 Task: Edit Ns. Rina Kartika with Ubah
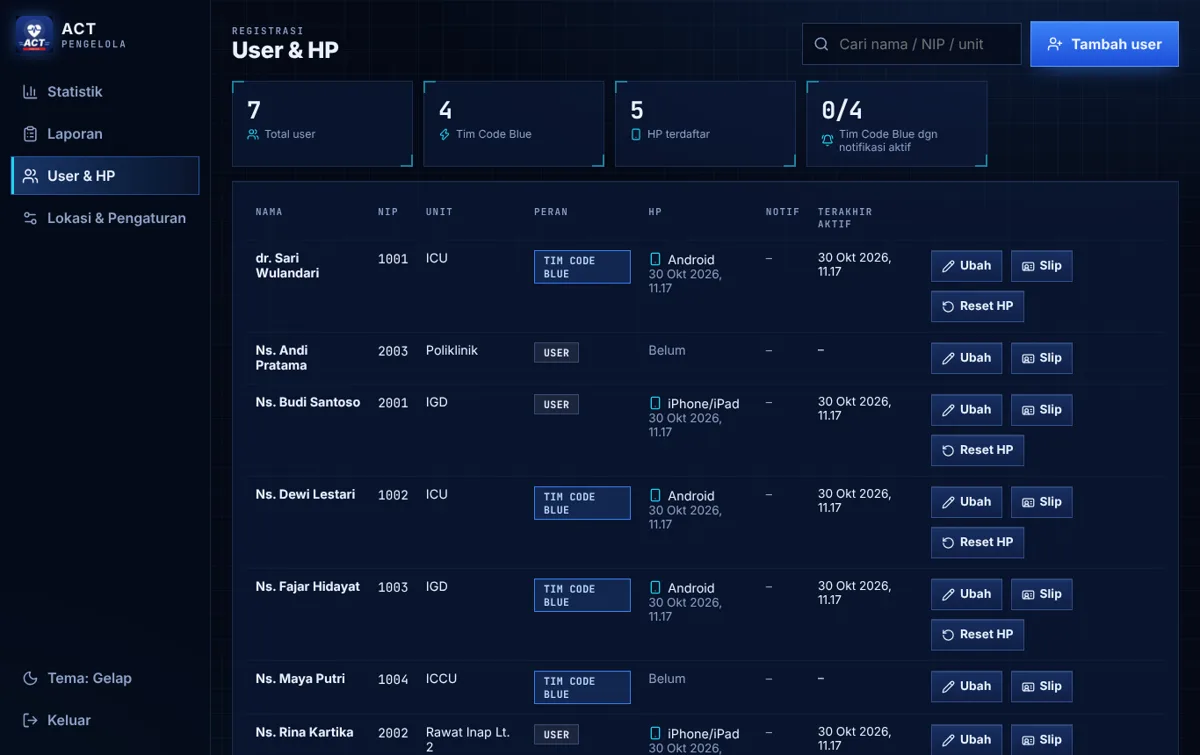coord(966,739)
